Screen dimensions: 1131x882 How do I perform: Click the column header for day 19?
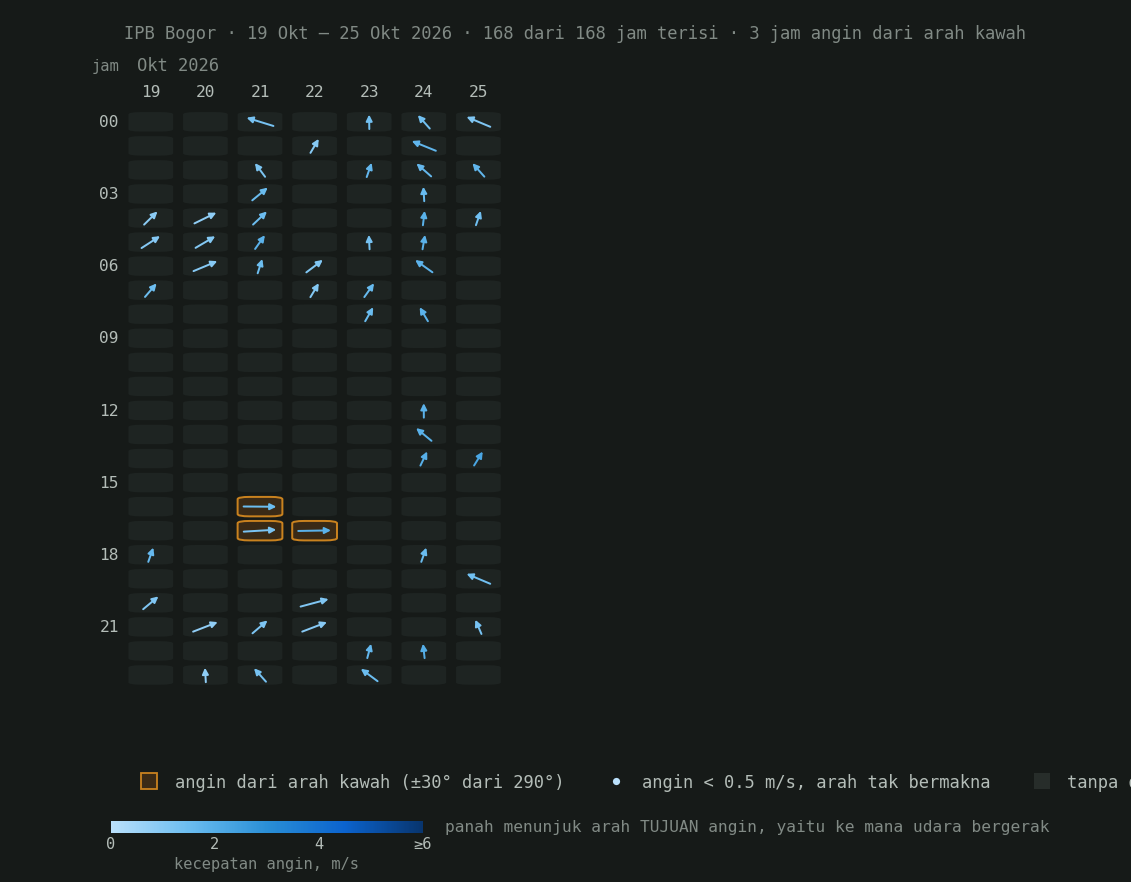(x=151, y=92)
